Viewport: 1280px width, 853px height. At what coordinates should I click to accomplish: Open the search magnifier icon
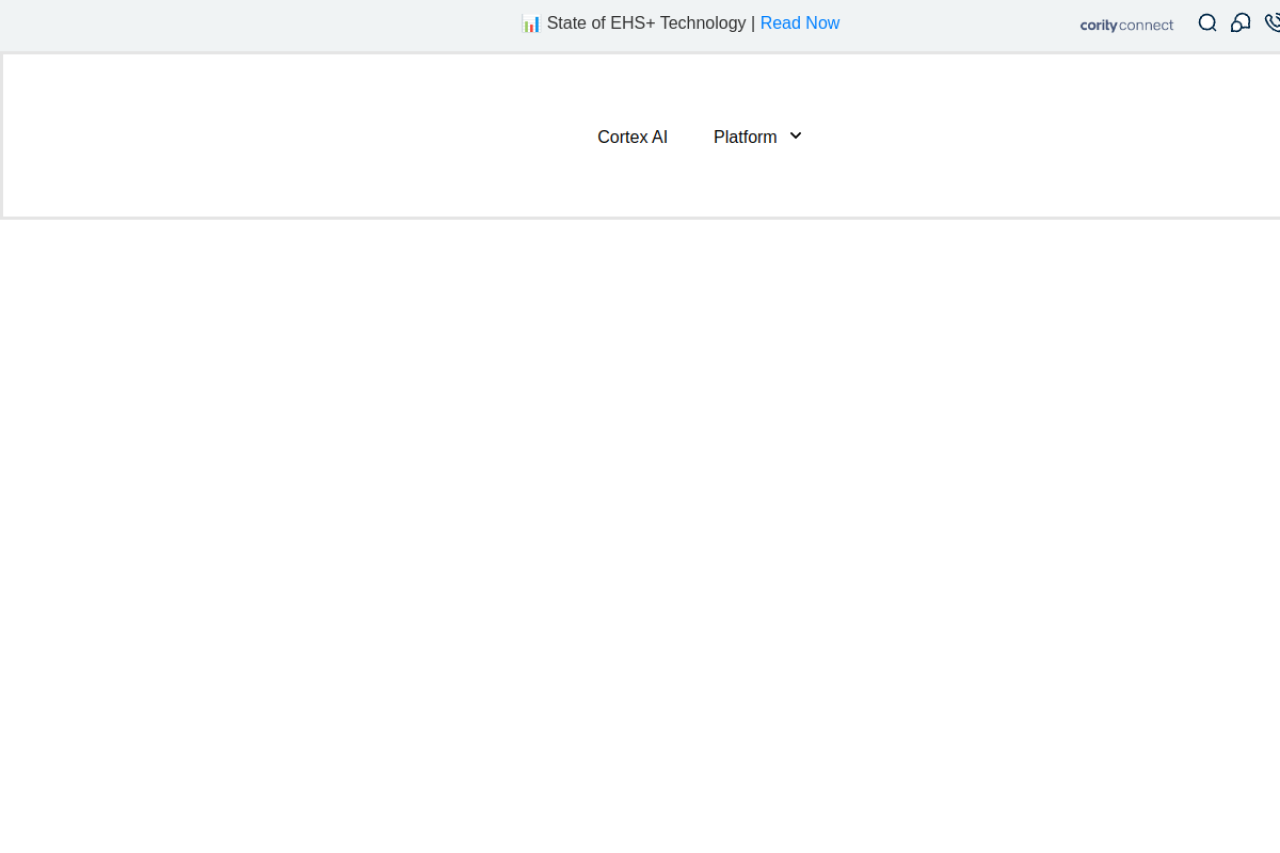(x=1207, y=23)
